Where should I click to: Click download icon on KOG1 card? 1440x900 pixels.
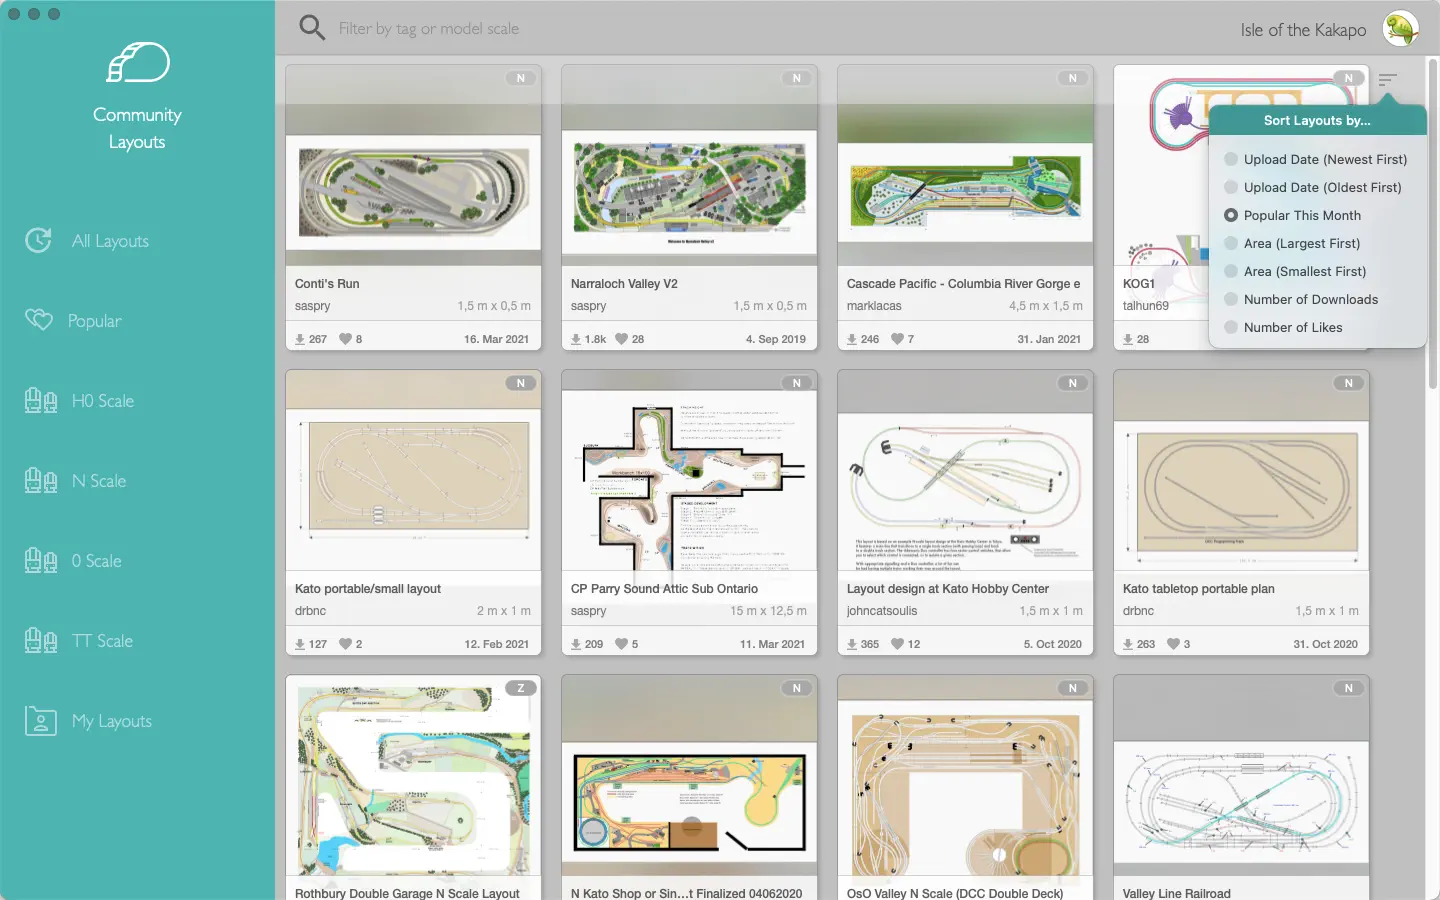pyautogui.click(x=1127, y=339)
